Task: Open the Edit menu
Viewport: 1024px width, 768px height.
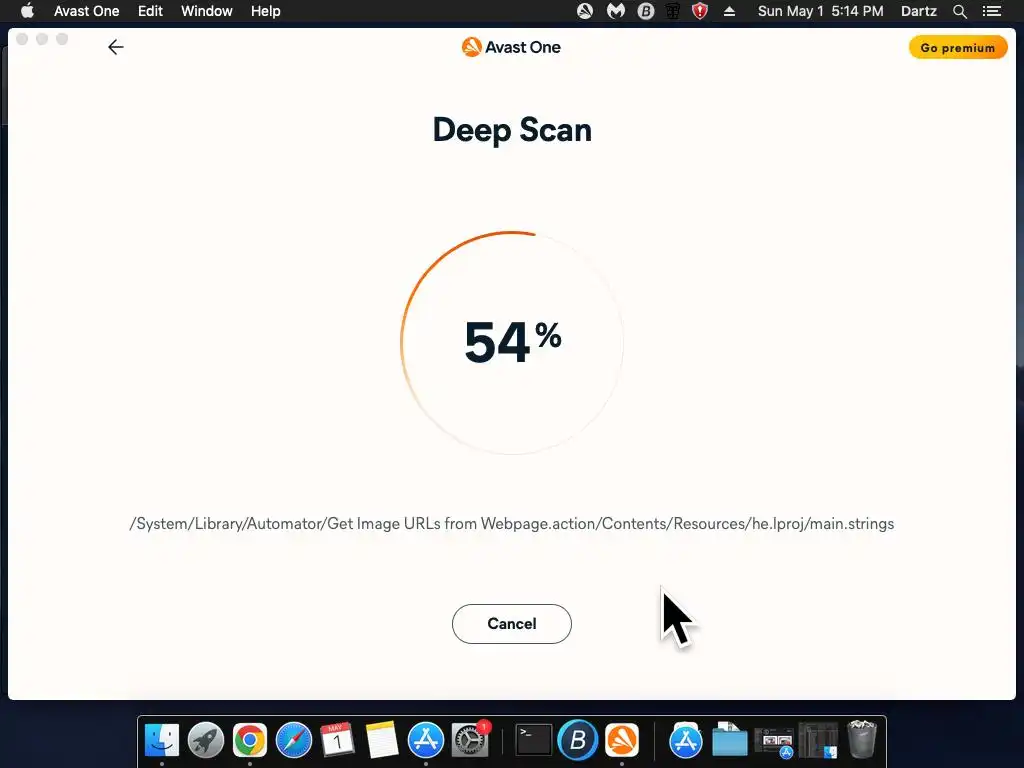Action: click(x=150, y=11)
